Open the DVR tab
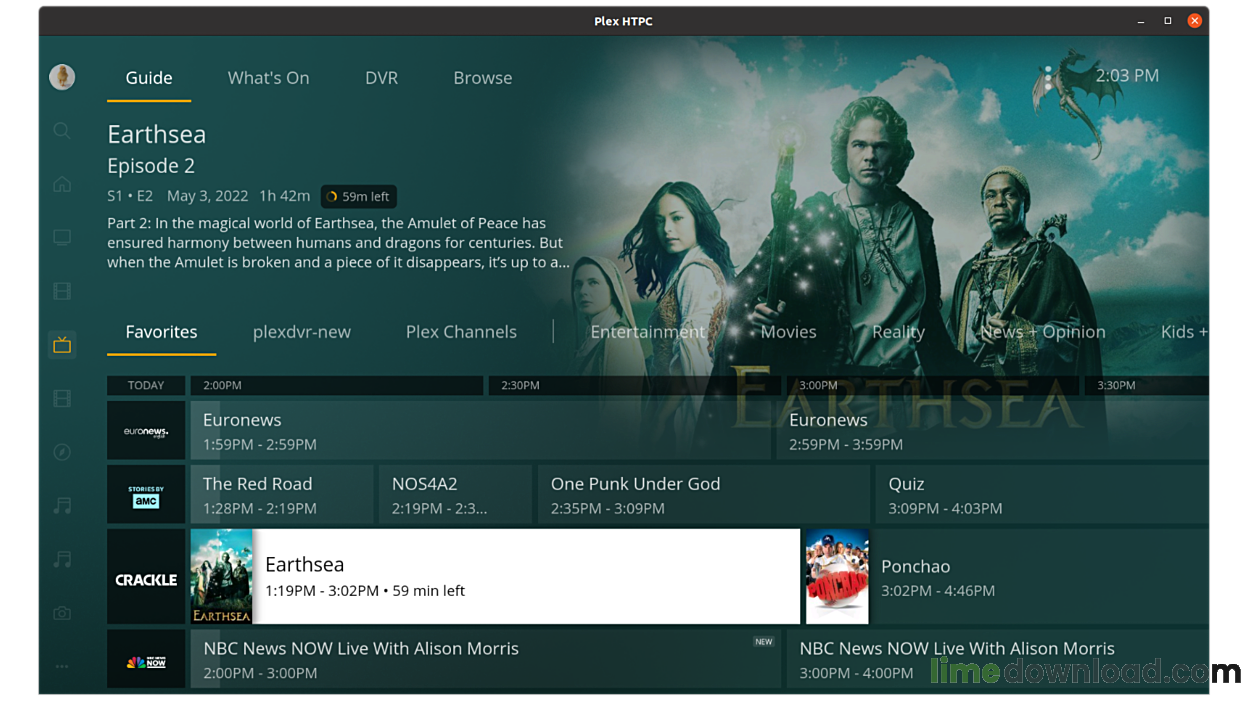The width and height of the screenshot is (1248, 702). (x=381, y=77)
